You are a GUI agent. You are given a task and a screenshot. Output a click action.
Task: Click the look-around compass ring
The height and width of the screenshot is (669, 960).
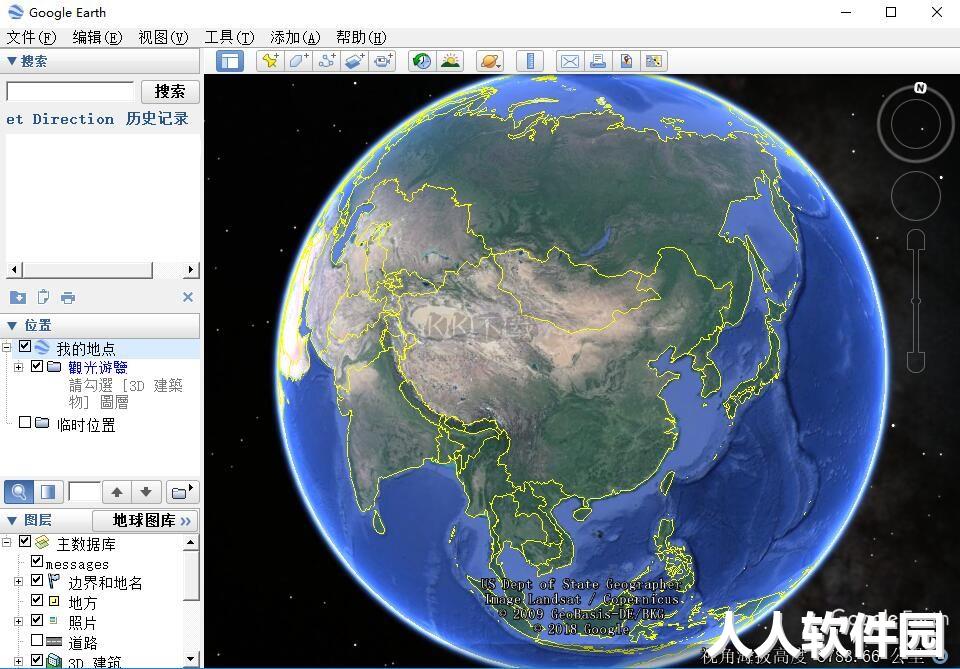click(x=916, y=124)
